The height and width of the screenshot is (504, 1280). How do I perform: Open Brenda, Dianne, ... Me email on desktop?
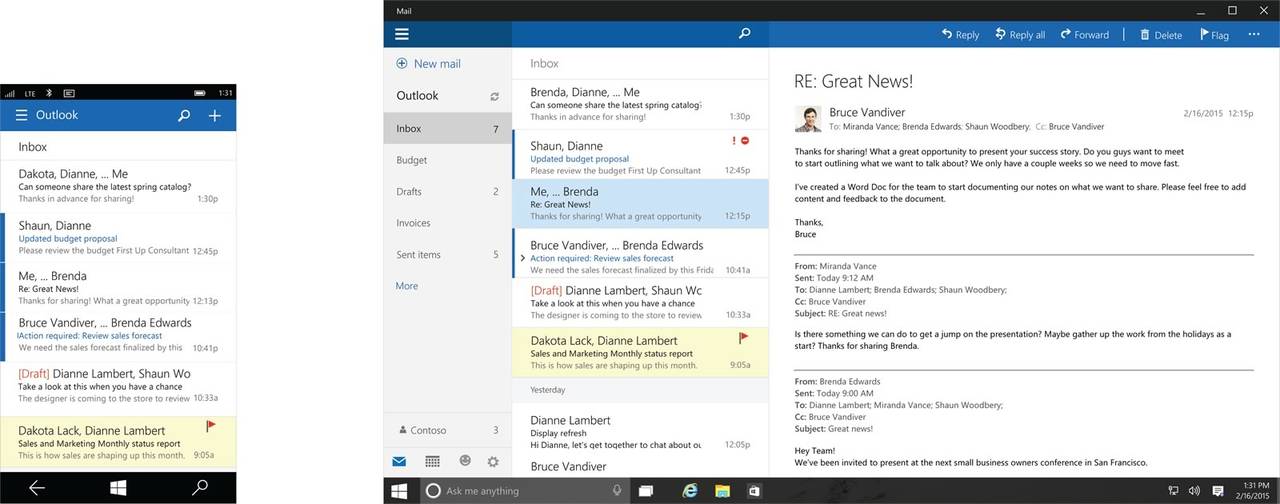coord(640,104)
